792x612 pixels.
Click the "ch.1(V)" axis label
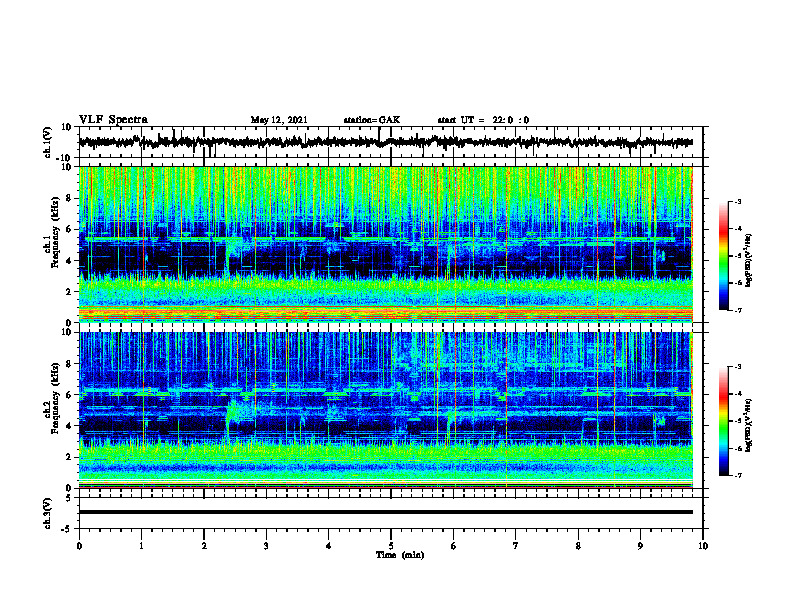pyautogui.click(x=49, y=142)
